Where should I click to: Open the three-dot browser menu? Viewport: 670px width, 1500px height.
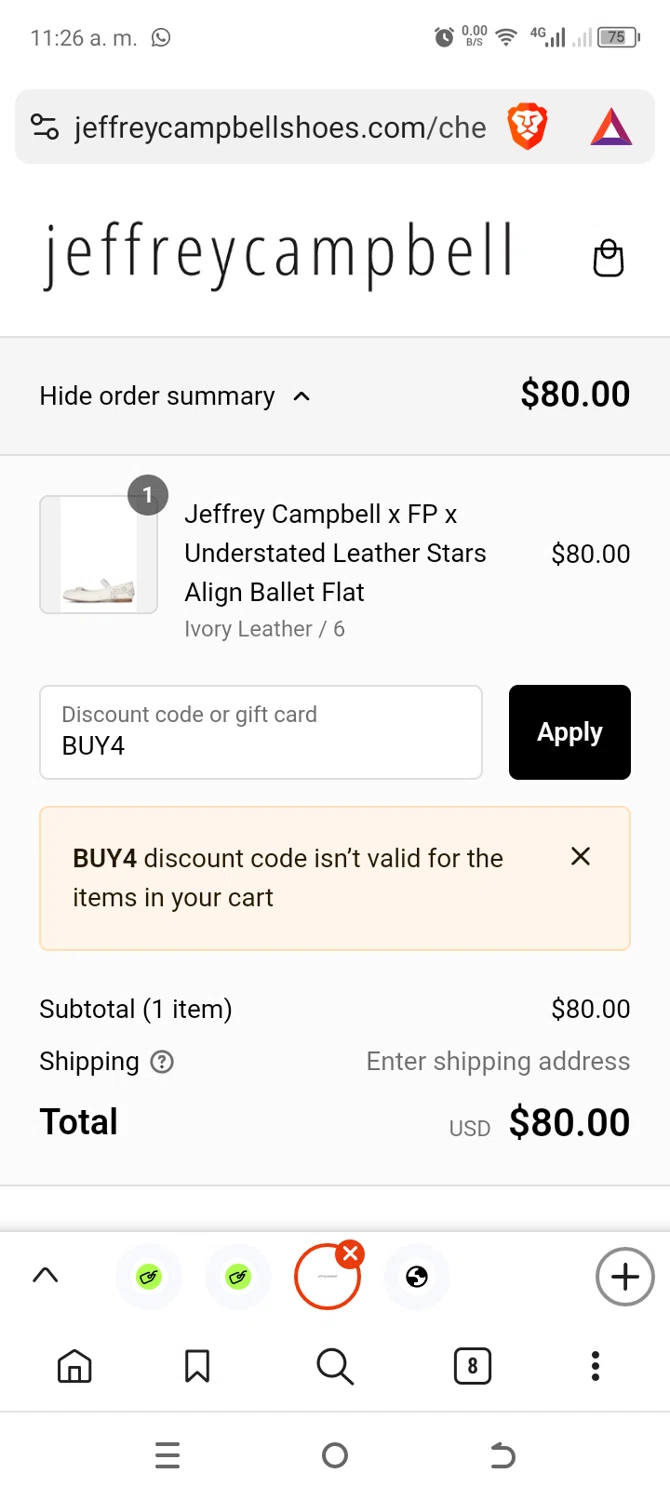point(595,1366)
